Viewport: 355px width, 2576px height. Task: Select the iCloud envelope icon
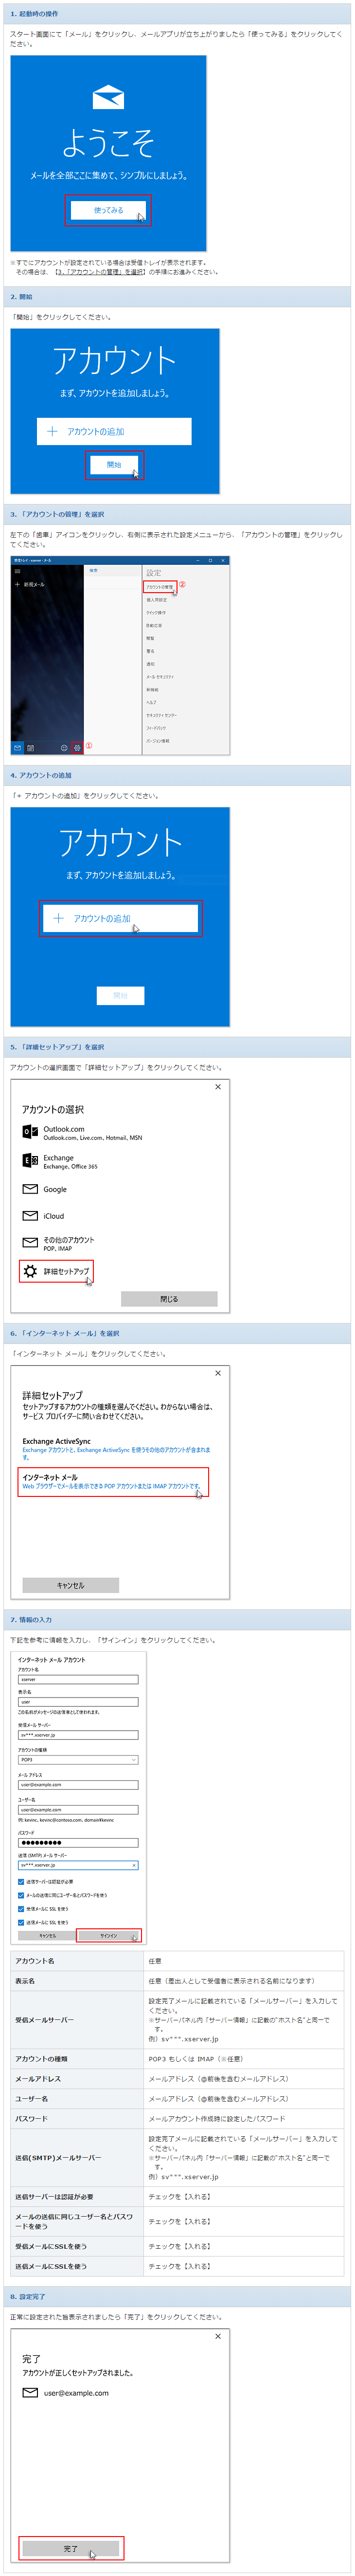[30, 1216]
